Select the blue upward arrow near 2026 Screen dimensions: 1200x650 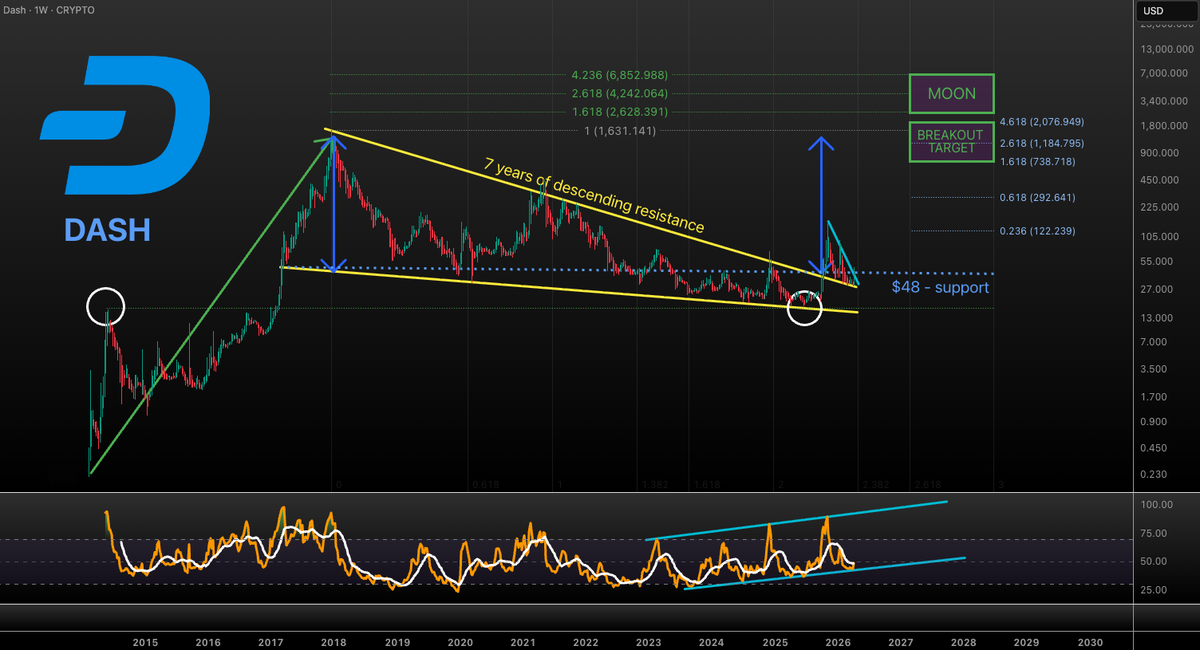(x=822, y=200)
